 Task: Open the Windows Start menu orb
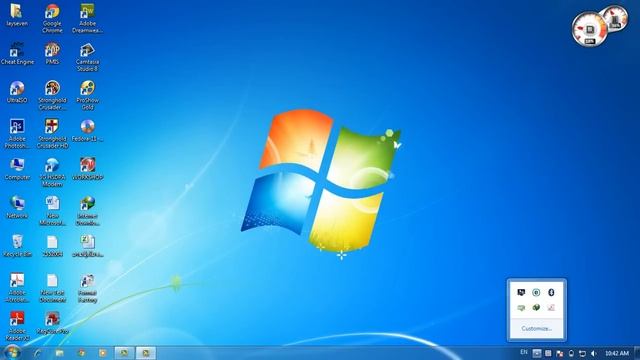[x=12, y=352]
